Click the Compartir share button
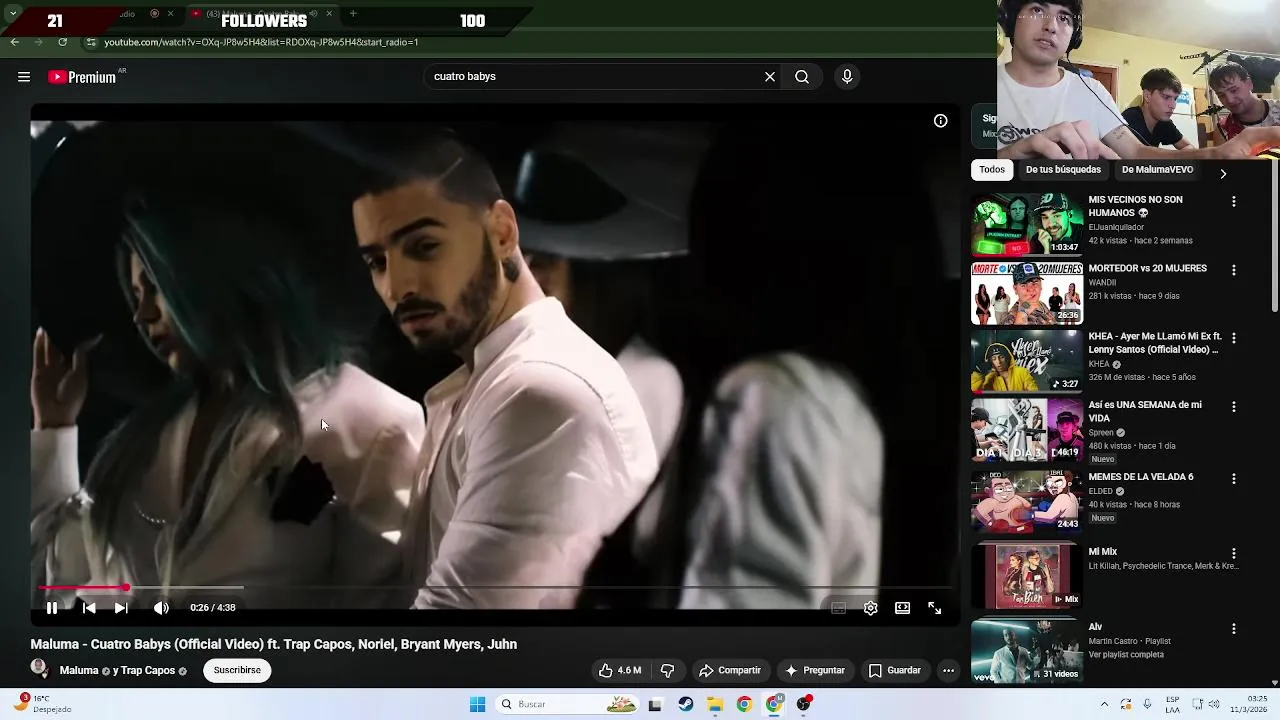The image size is (1280, 720). (x=730, y=671)
